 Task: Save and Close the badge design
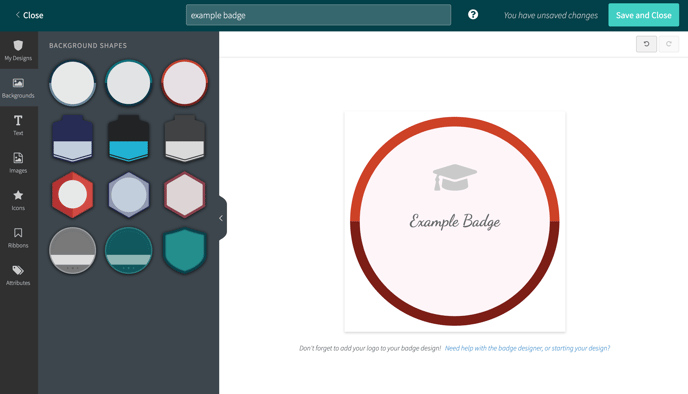click(x=643, y=15)
